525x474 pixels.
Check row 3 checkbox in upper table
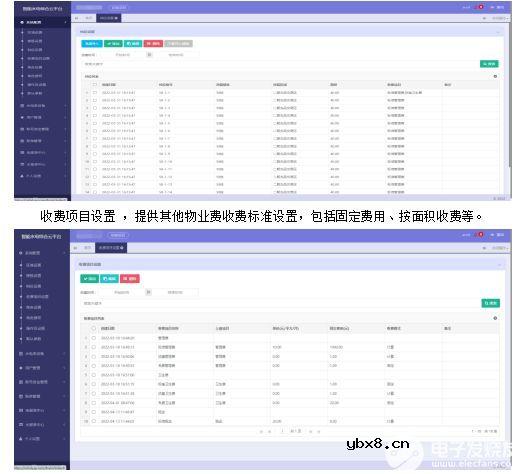pyautogui.click(x=95, y=108)
